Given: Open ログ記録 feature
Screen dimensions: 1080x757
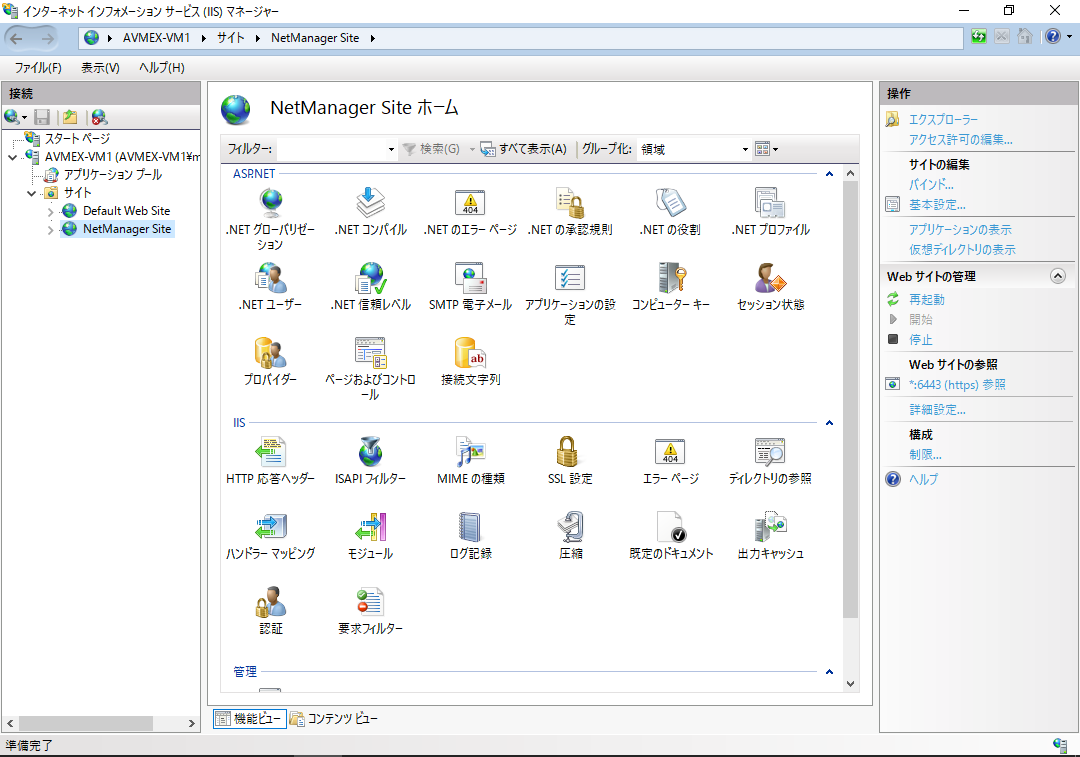Looking at the screenshot, I should 470,536.
